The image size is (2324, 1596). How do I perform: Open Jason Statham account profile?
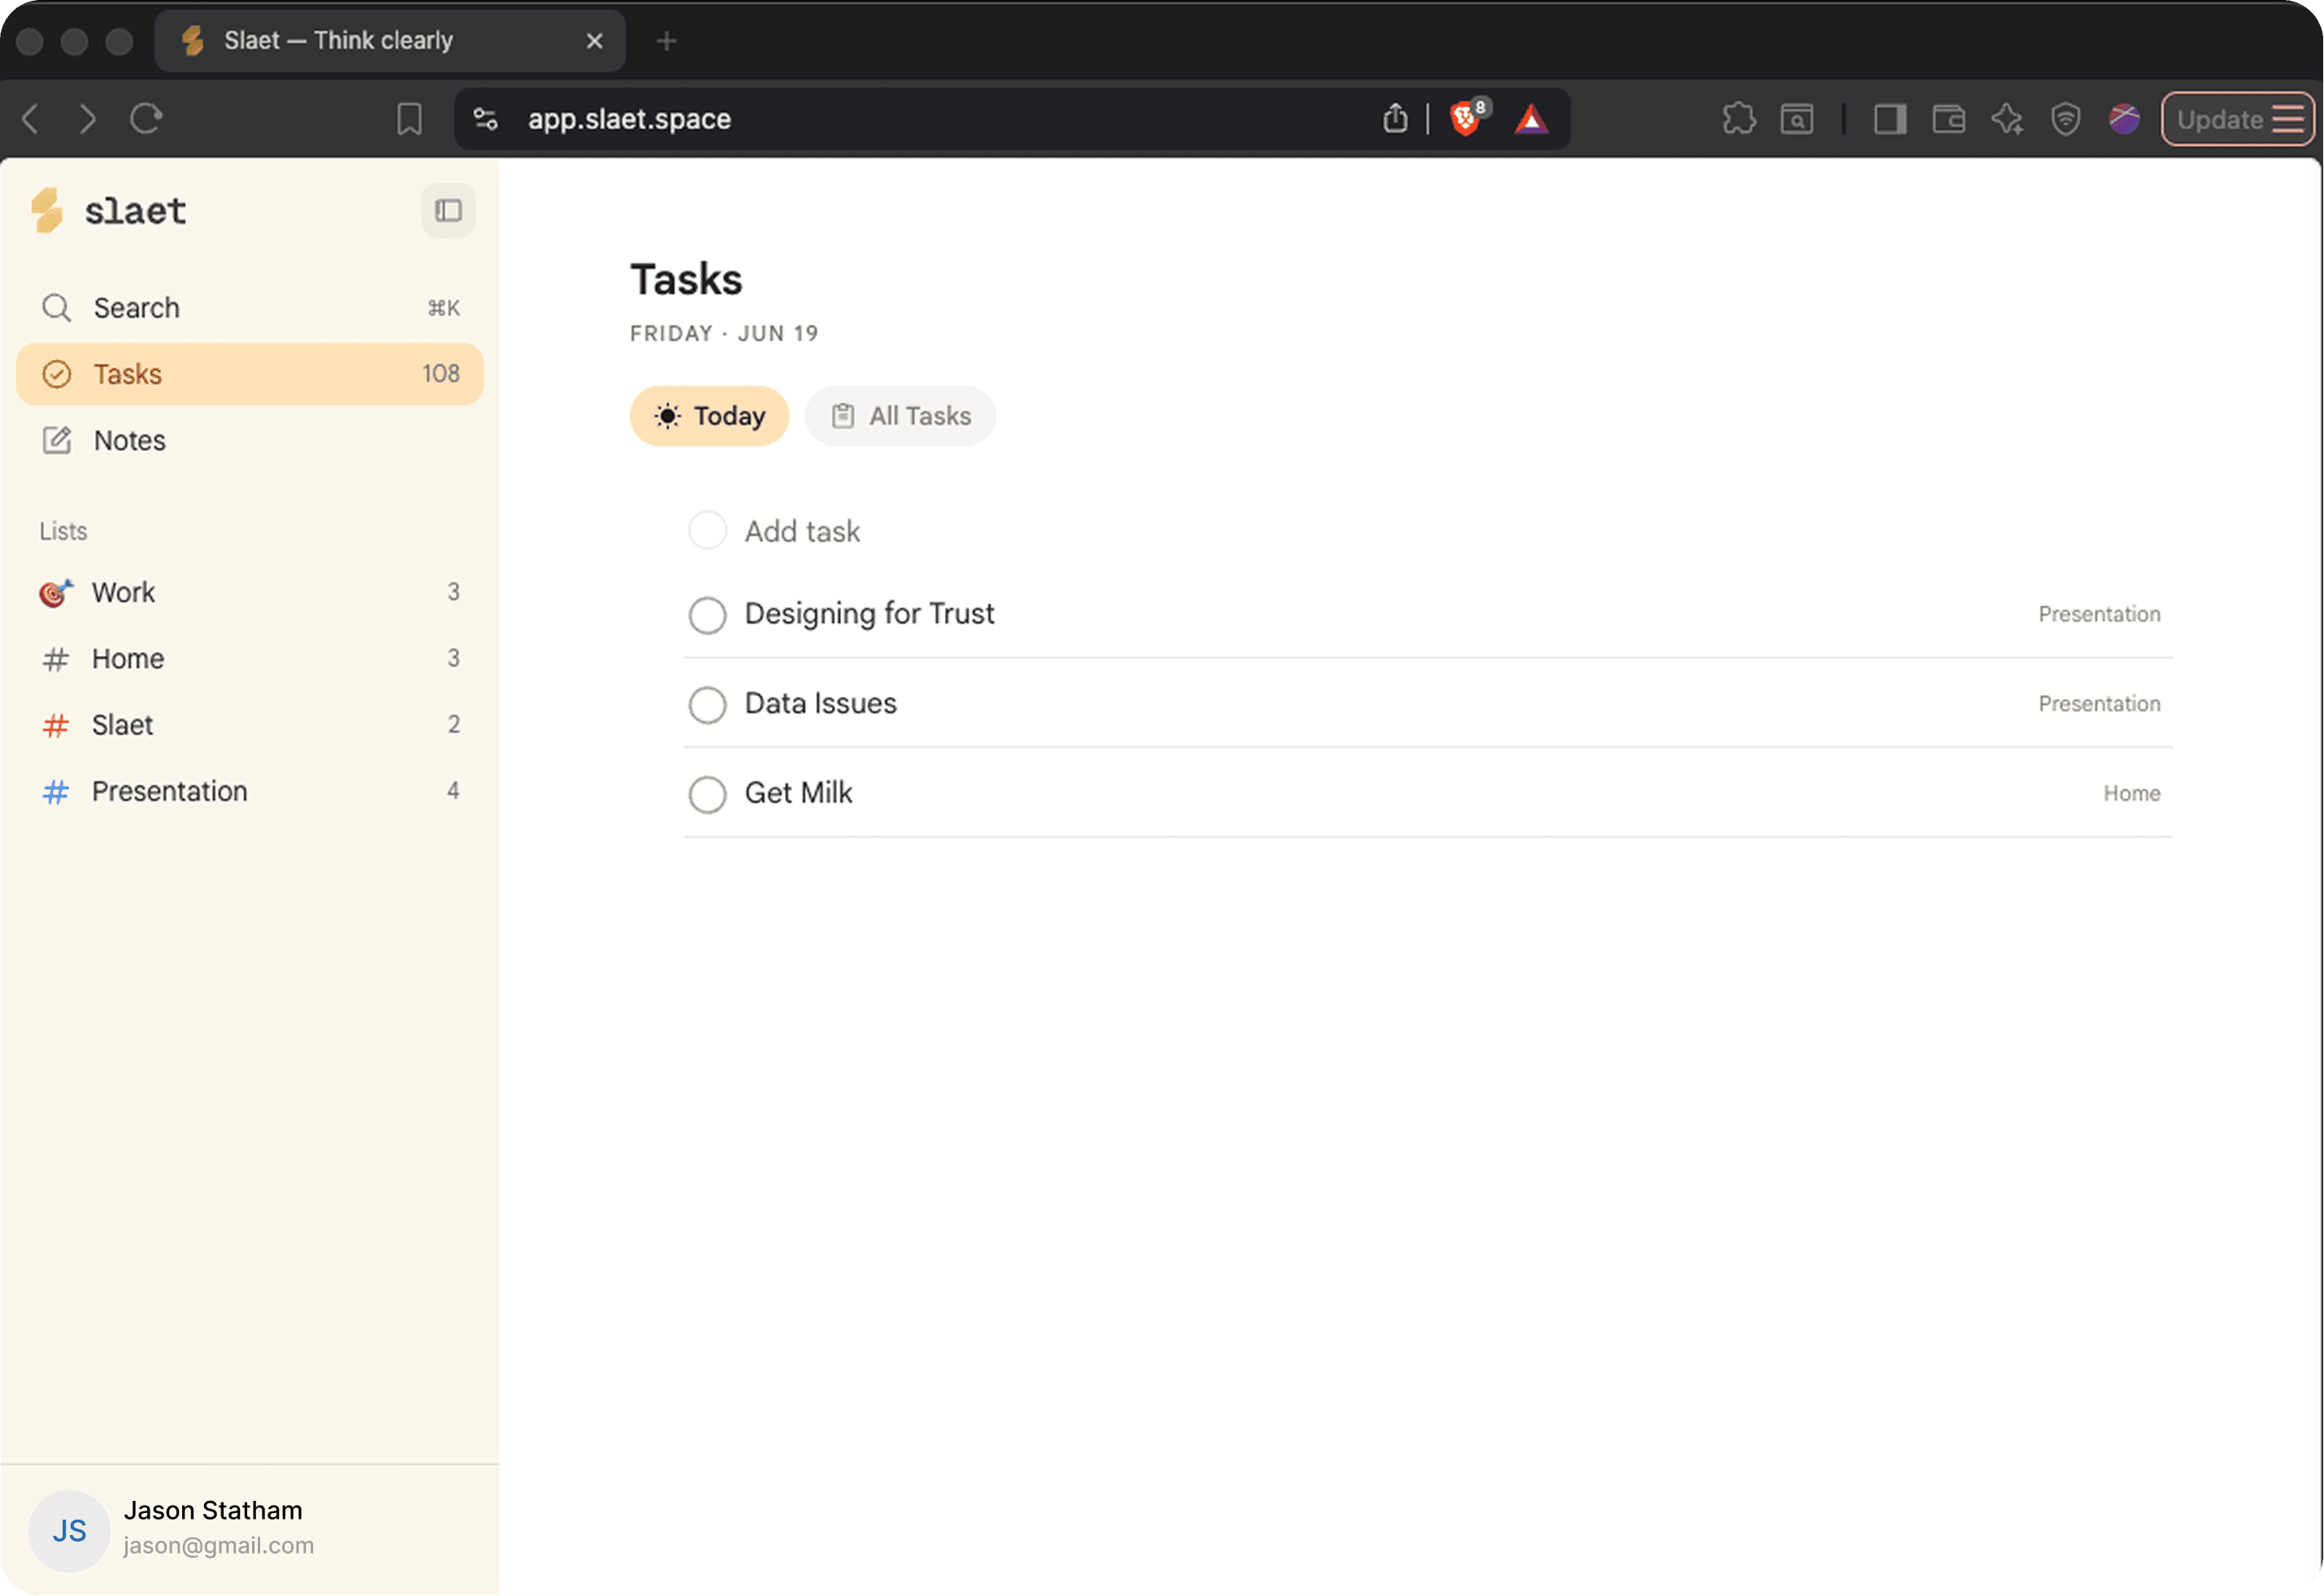pos(250,1530)
